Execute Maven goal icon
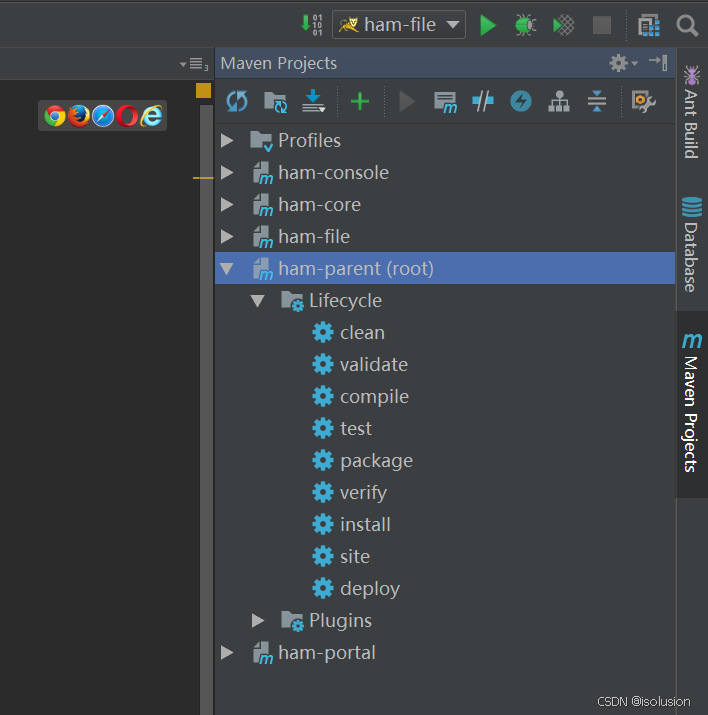708x715 pixels. (445, 102)
